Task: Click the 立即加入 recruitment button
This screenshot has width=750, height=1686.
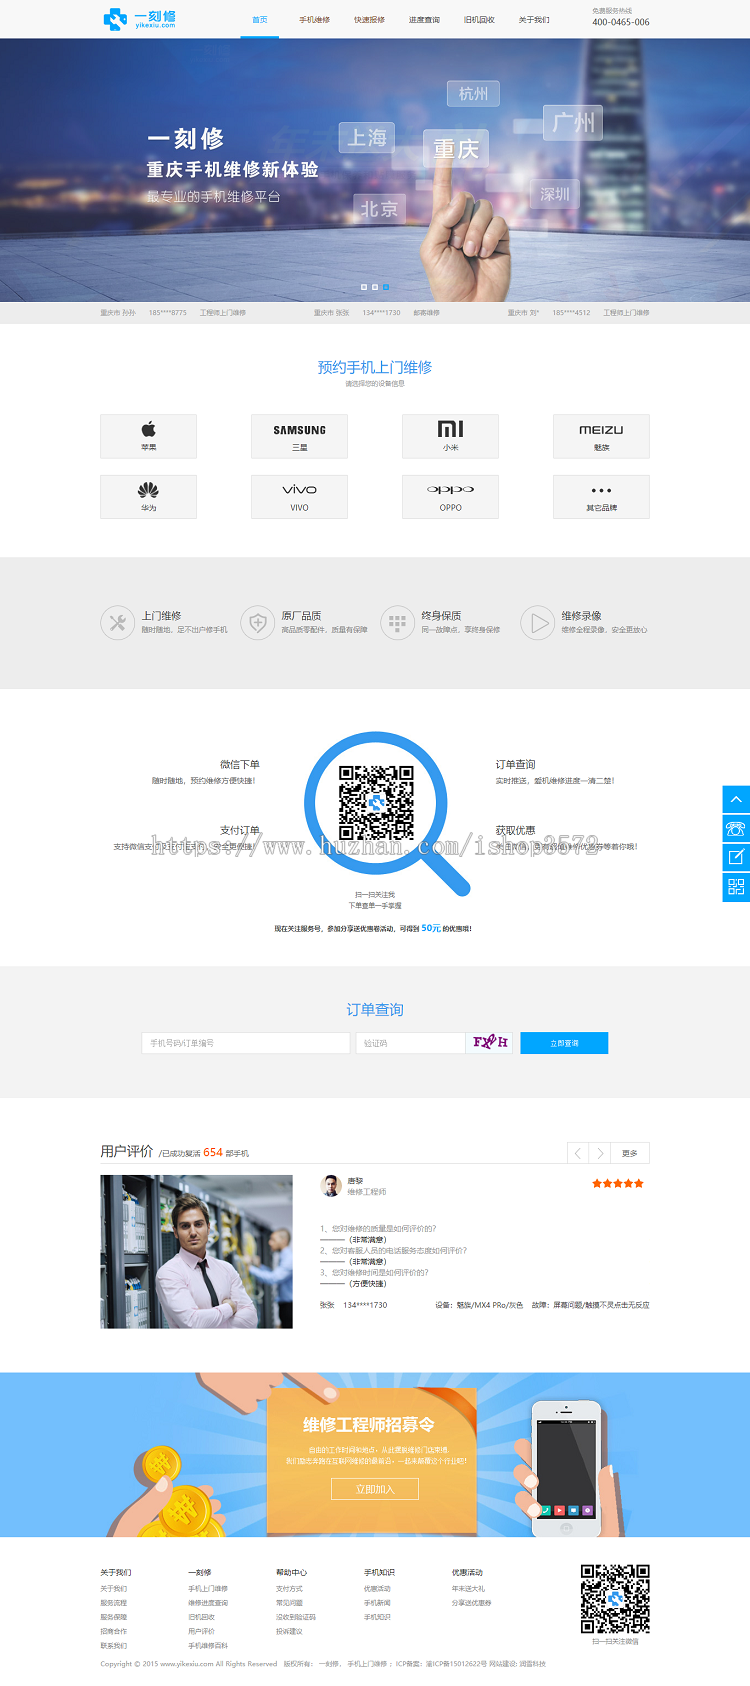Action: [x=375, y=1489]
